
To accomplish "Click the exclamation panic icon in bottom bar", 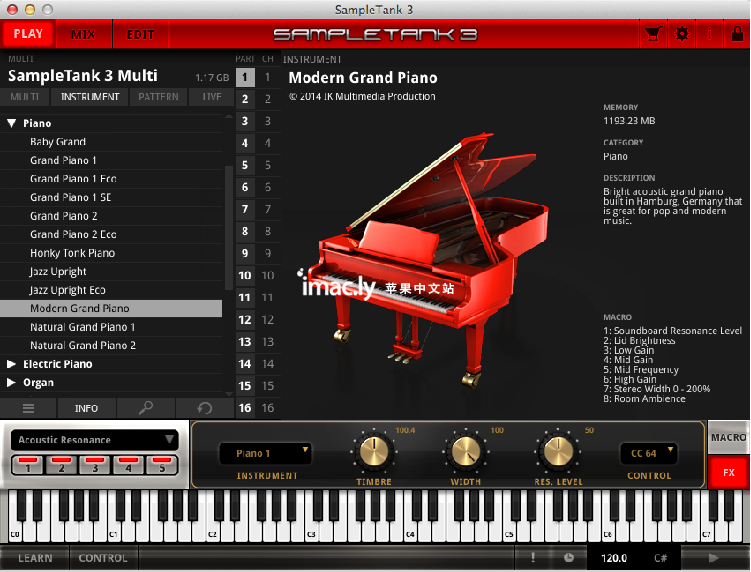I will point(533,557).
